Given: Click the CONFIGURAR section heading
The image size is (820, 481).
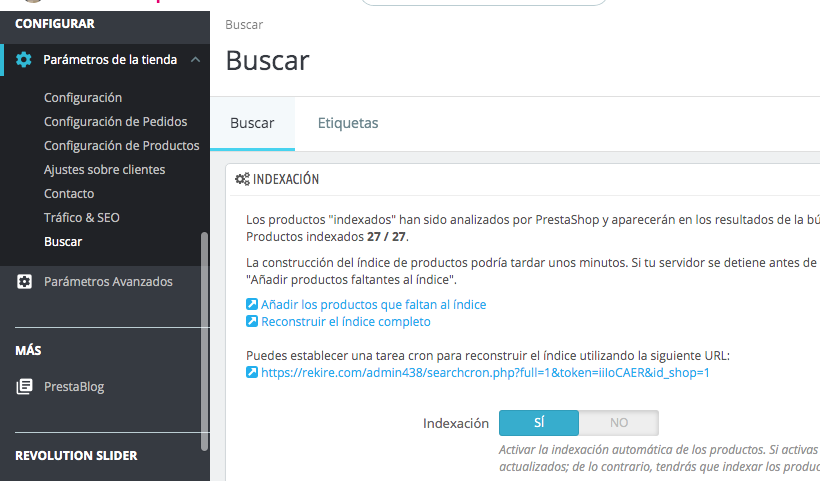Looking at the screenshot, I should 55,24.
